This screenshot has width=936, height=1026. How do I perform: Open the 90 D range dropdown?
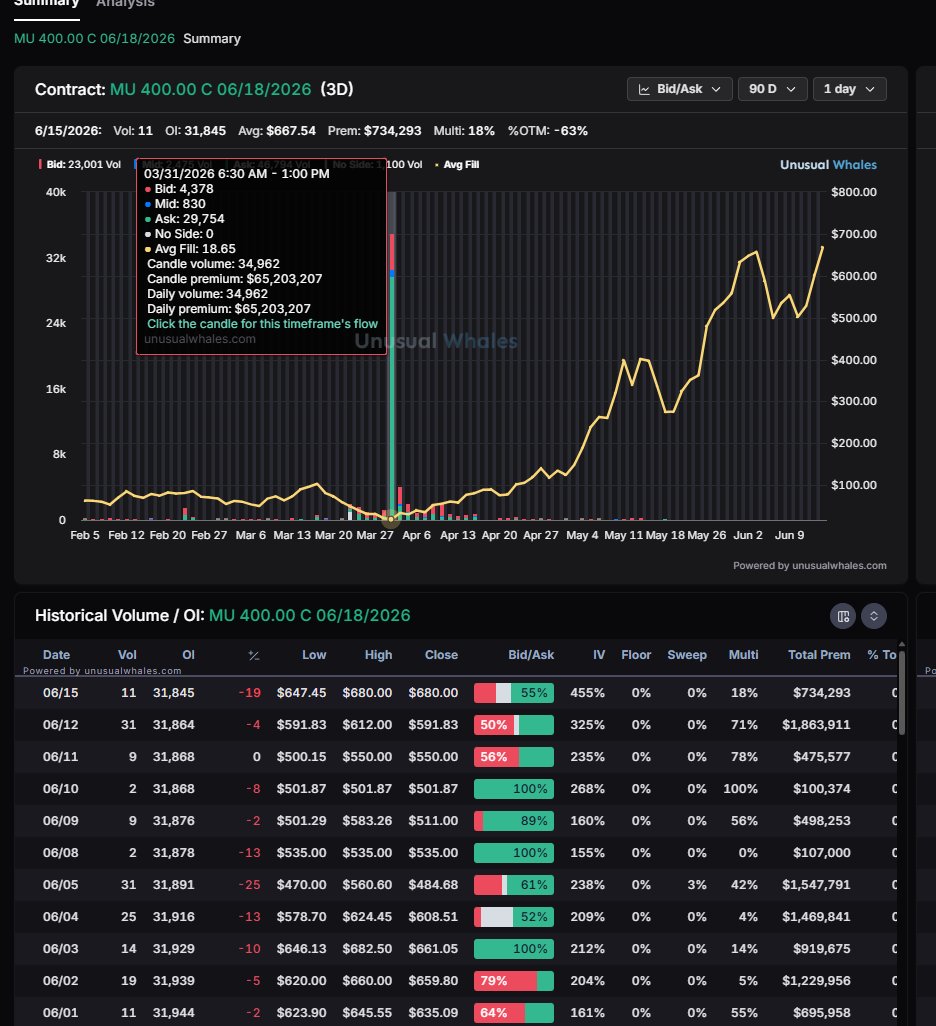click(x=772, y=89)
